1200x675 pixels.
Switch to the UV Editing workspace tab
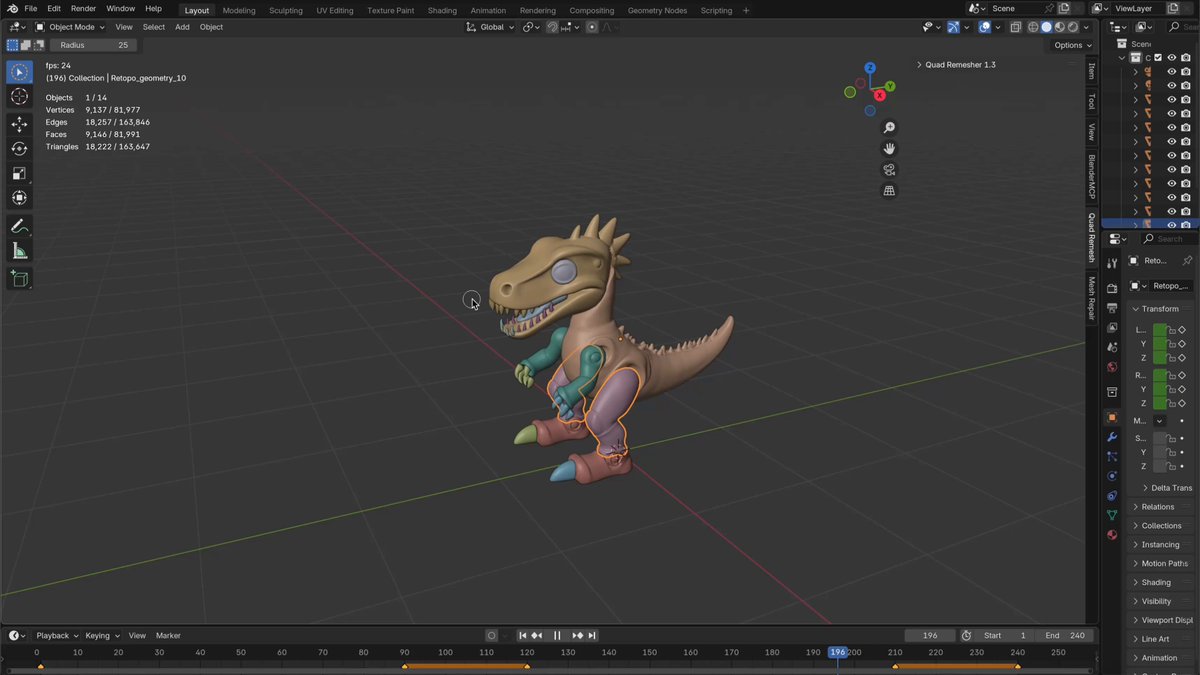coord(335,10)
